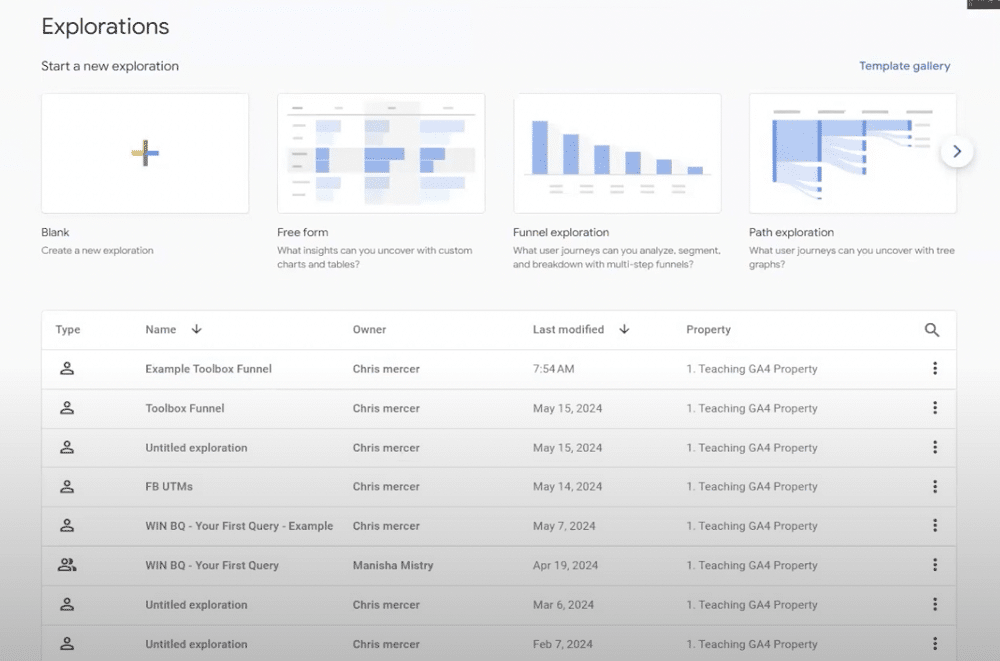Open WIN BQ - Your First Query - Example
Viewport: 1000px width, 661px height.
239,526
